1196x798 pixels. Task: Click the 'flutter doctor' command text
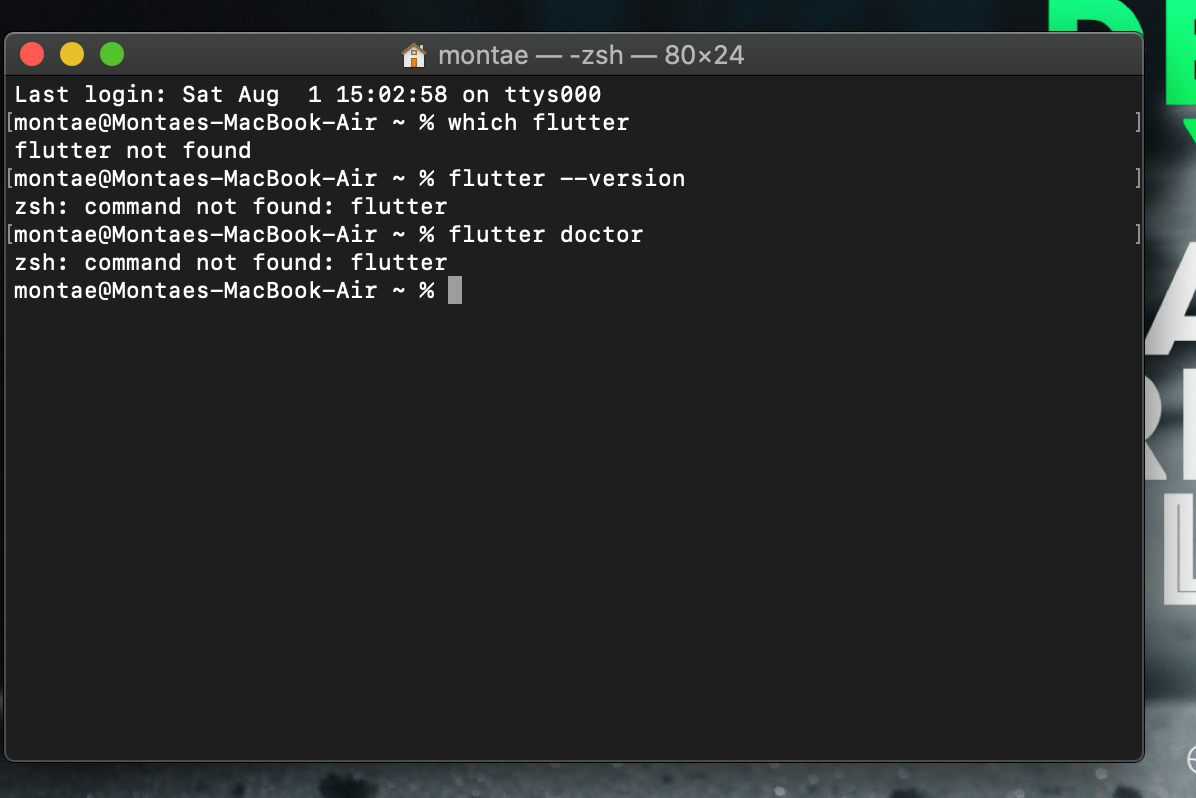pyautogui.click(x=546, y=234)
